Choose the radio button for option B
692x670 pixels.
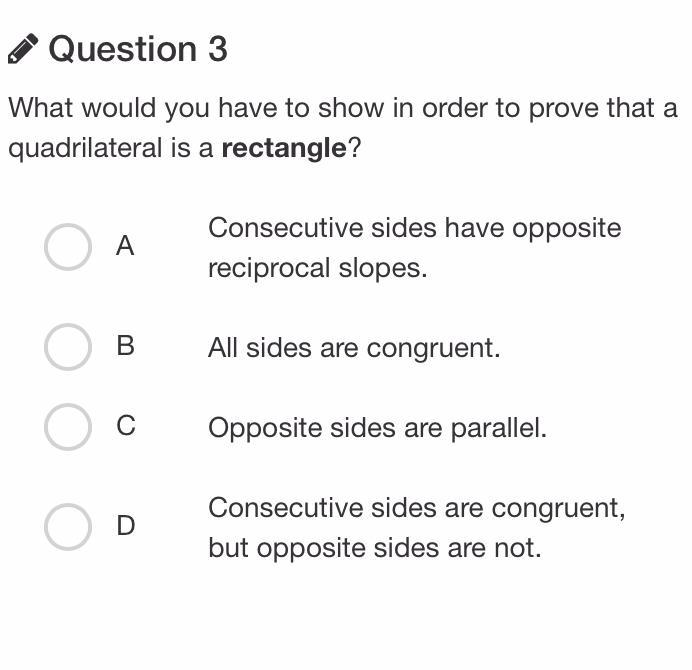(68, 346)
